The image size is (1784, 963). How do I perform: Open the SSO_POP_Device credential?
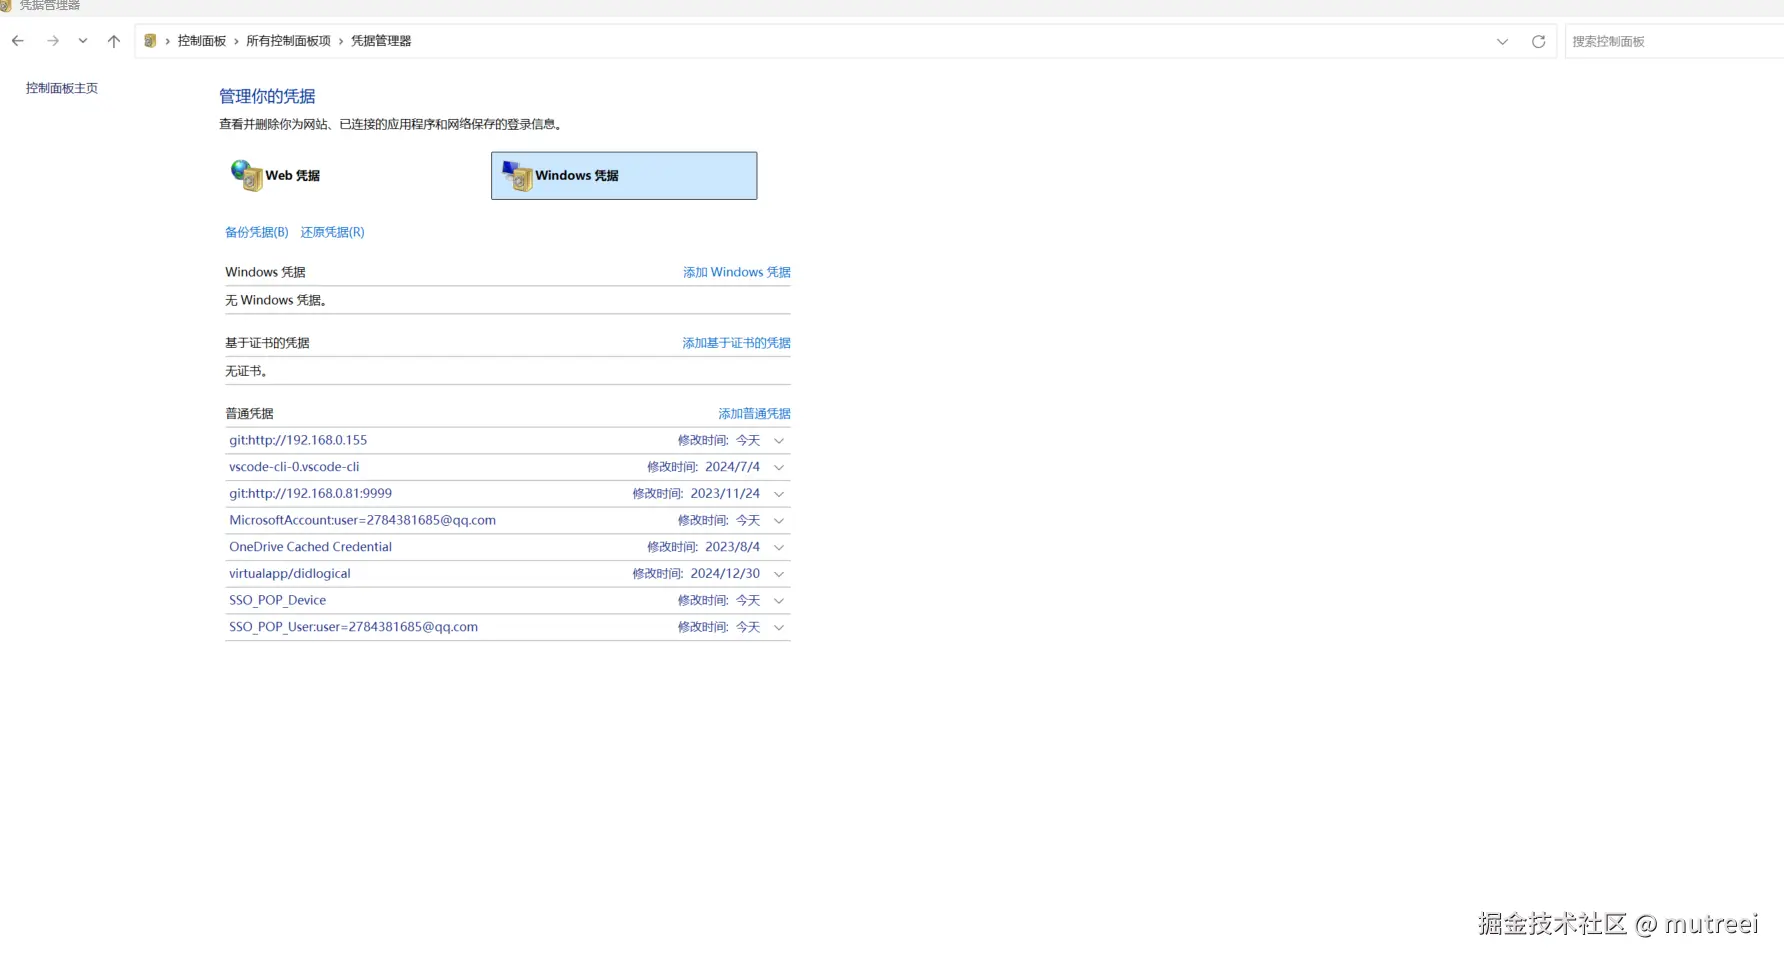point(277,600)
